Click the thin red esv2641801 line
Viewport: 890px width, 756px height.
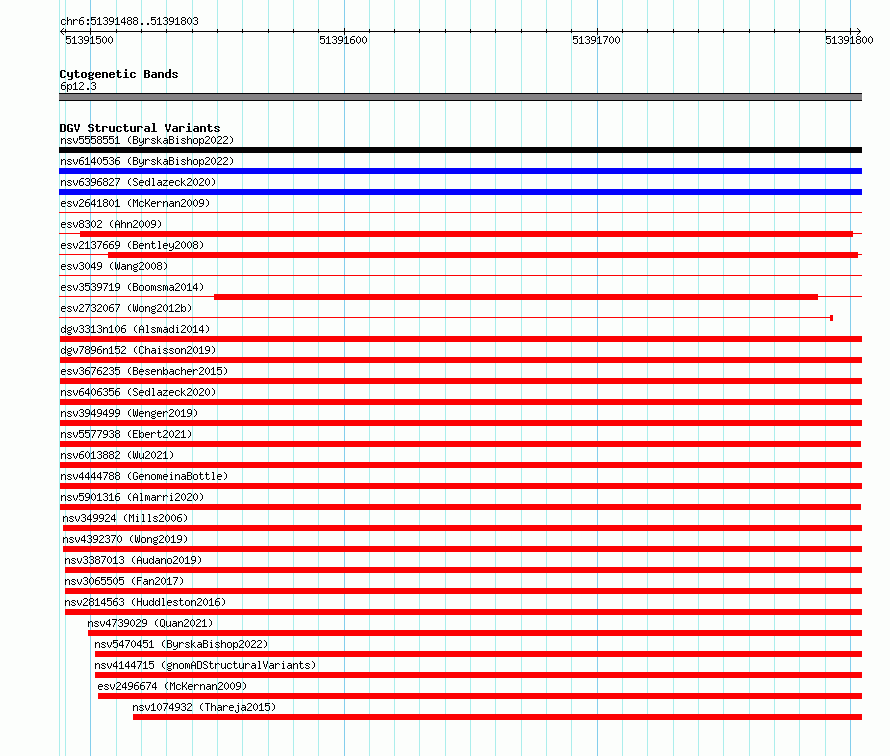460,213
